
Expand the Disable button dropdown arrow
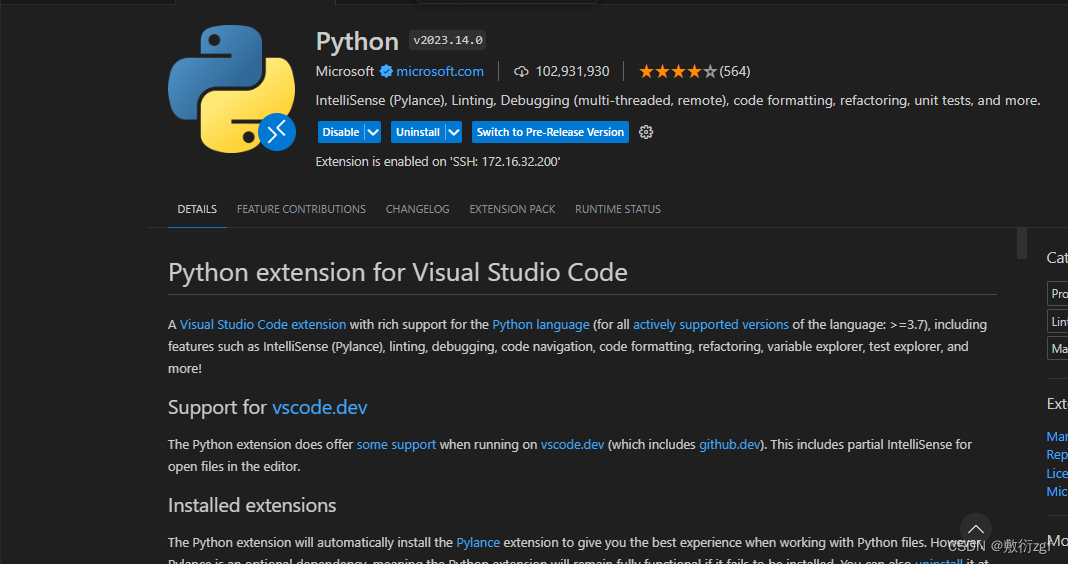click(x=373, y=132)
